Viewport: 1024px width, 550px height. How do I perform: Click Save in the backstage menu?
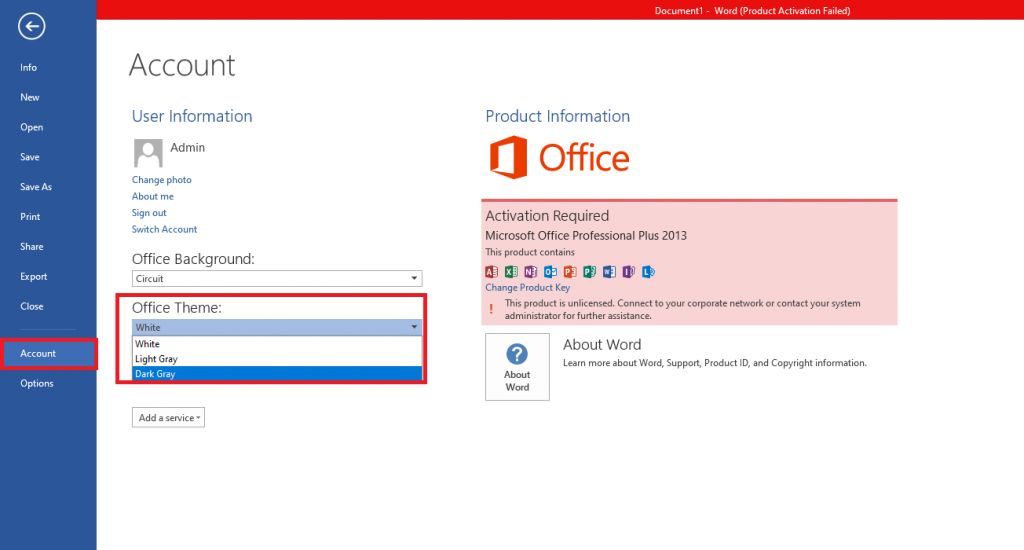(x=48, y=157)
